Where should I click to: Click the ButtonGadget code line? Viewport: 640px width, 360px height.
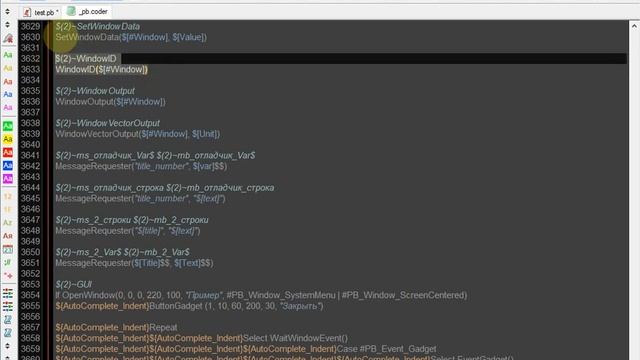tap(189, 306)
